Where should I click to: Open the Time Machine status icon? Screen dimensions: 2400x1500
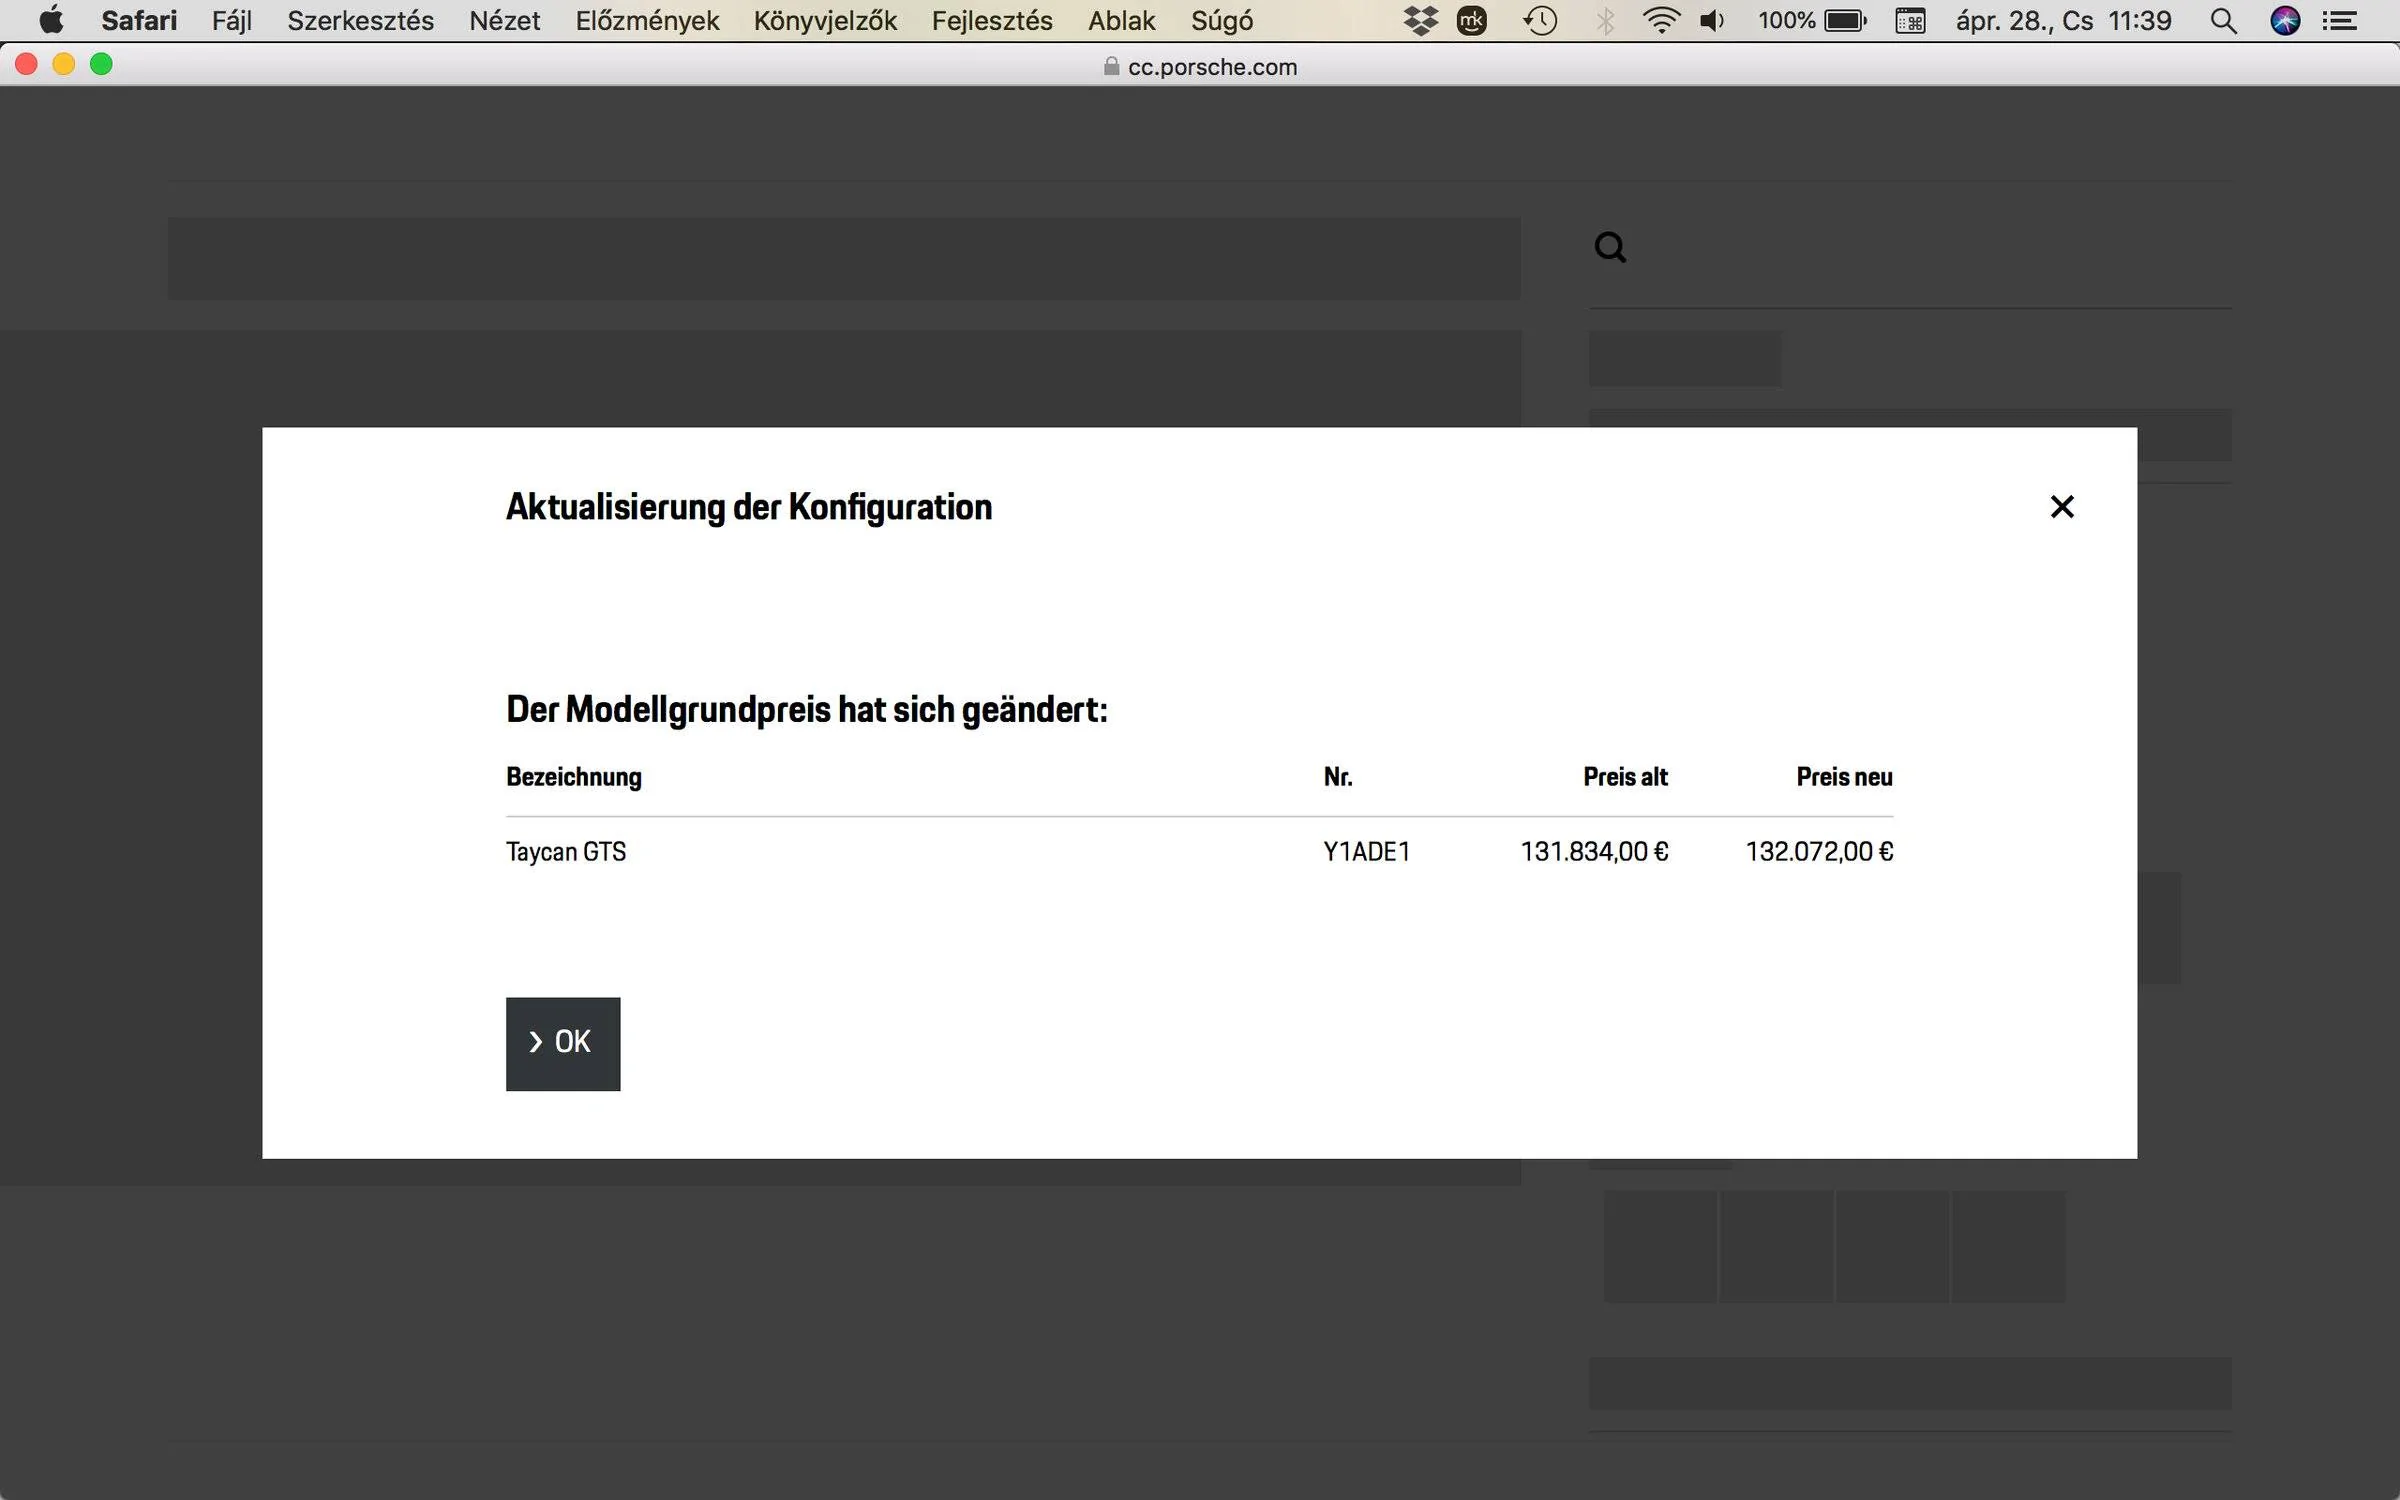(1540, 21)
